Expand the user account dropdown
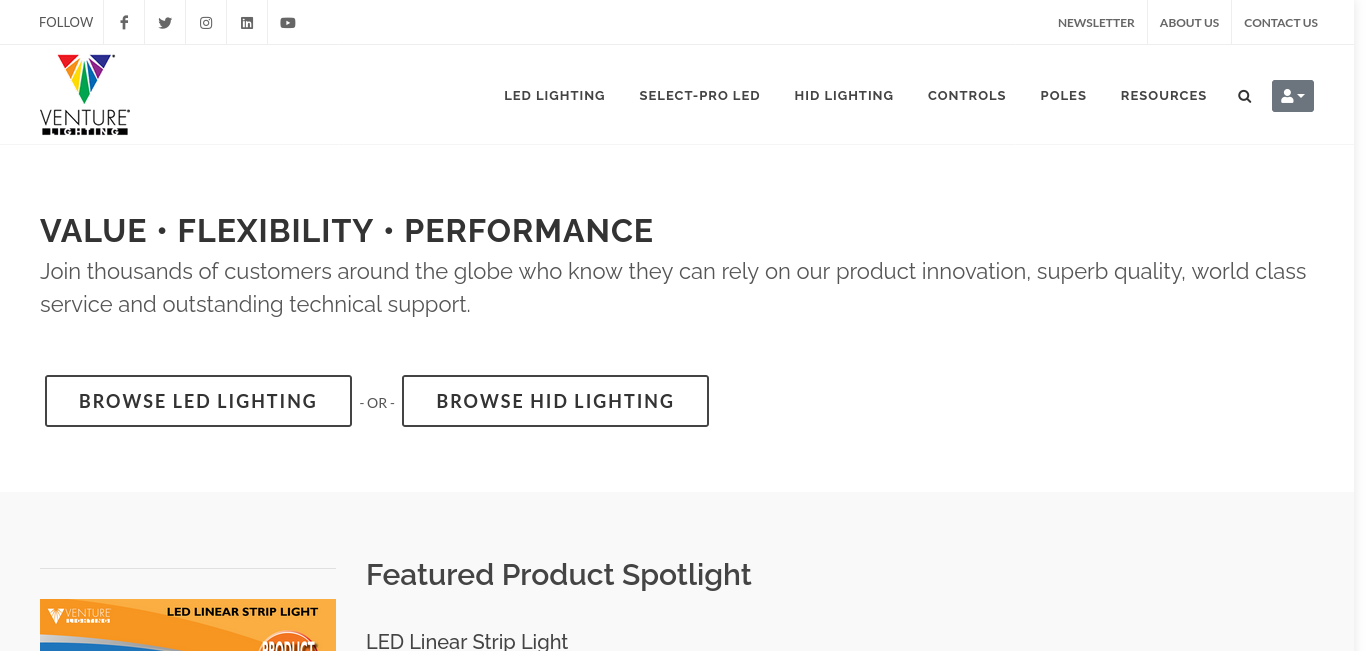1366x651 pixels. pos(1293,96)
